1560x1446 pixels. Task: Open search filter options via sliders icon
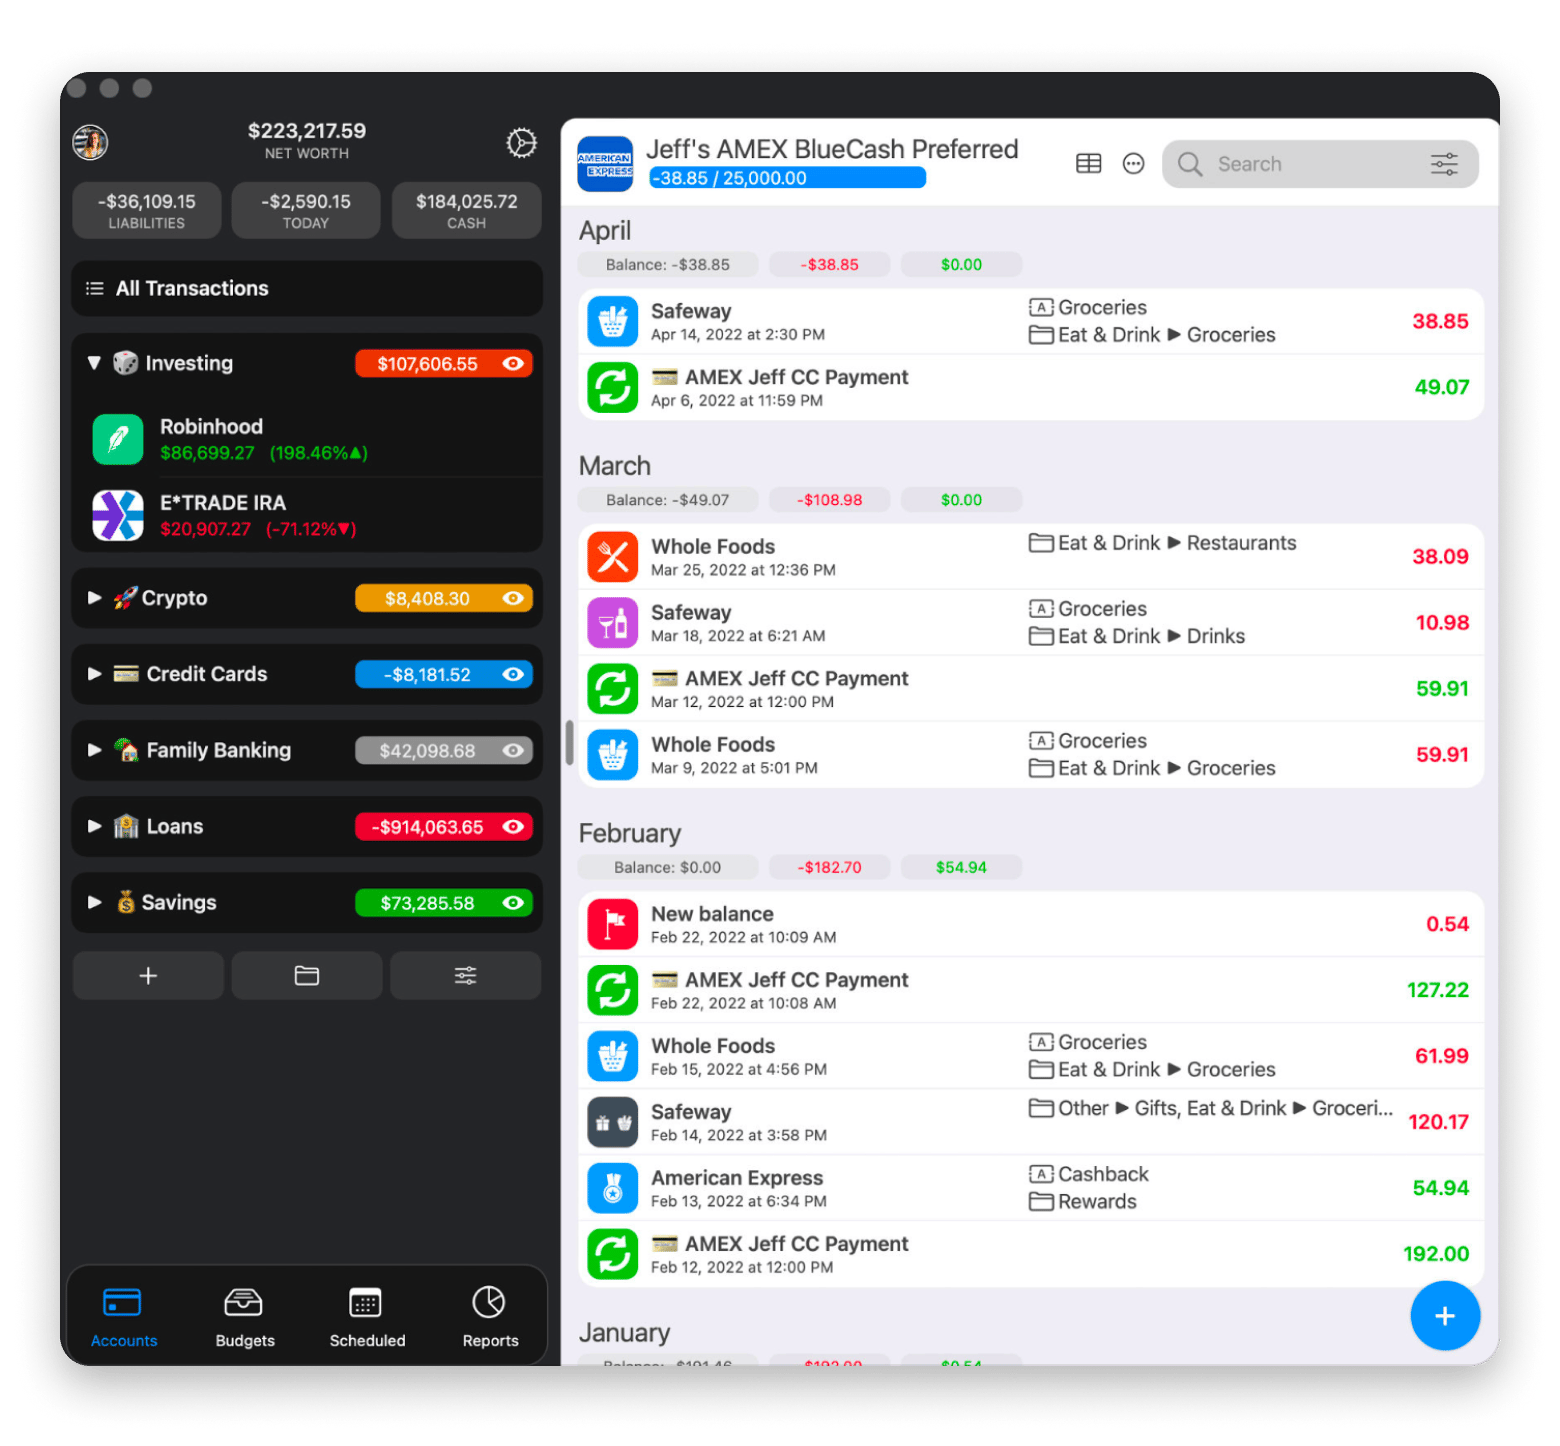coord(1444,163)
